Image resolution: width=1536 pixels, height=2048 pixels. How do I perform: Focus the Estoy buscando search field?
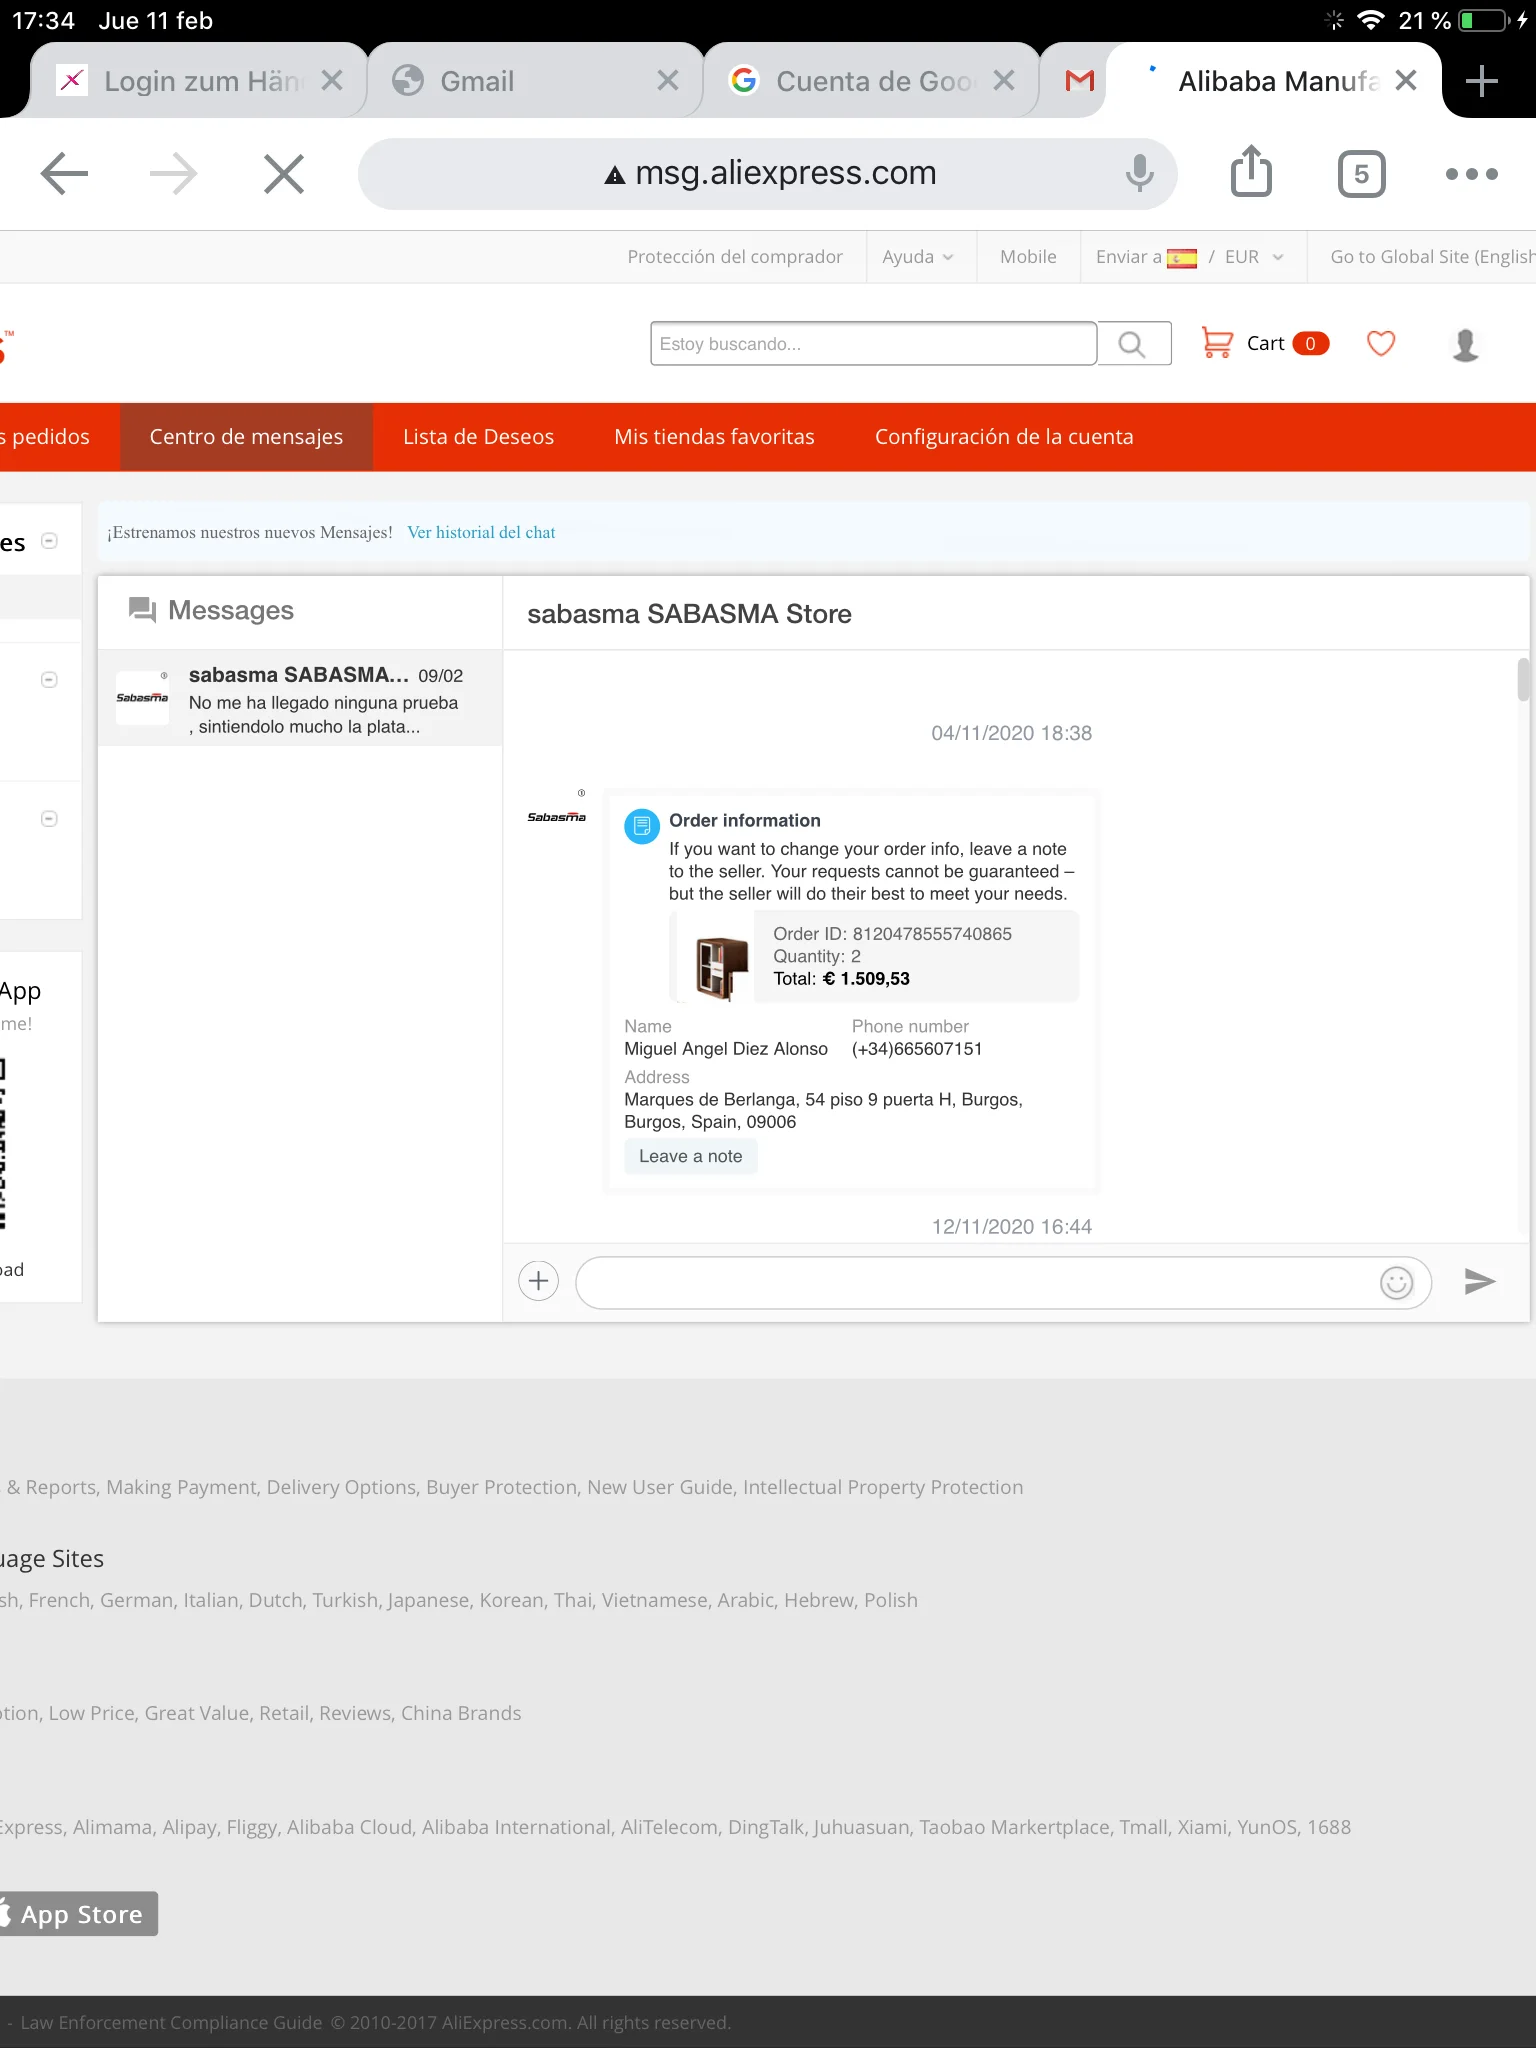pos(873,344)
